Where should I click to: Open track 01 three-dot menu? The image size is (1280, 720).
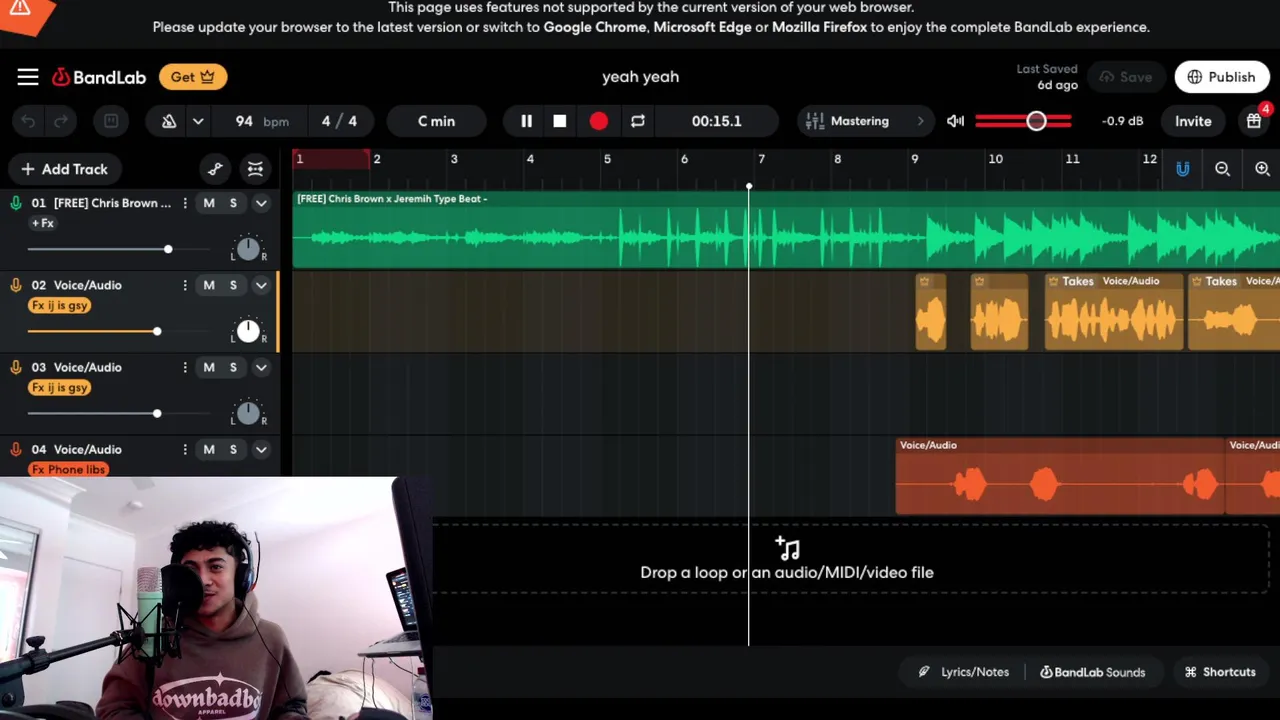(x=185, y=203)
